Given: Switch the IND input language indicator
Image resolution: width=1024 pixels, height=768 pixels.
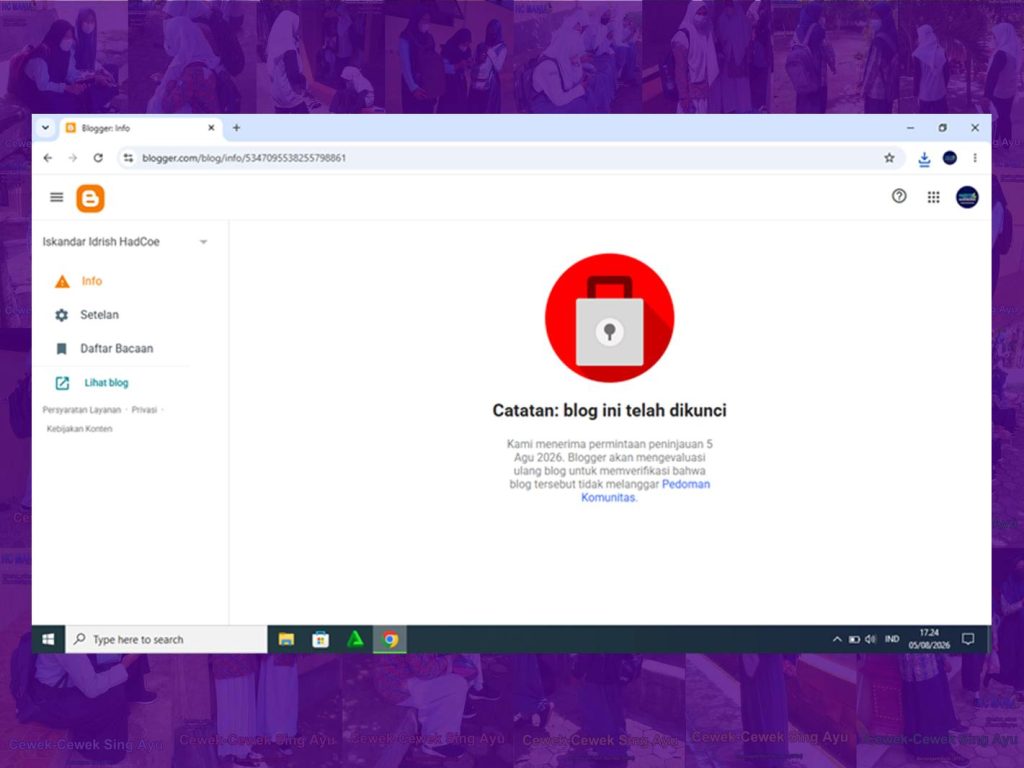Looking at the screenshot, I should pos(892,639).
